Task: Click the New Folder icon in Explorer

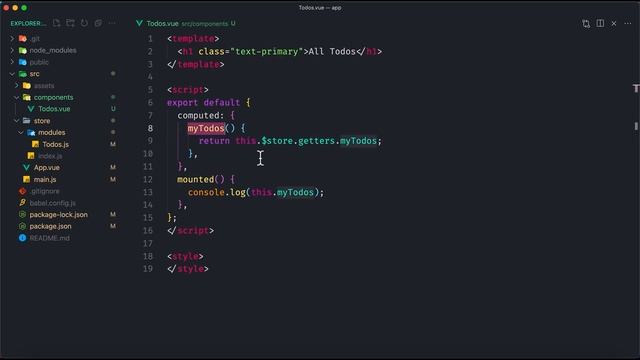Action: pyautogui.click(x=71, y=23)
